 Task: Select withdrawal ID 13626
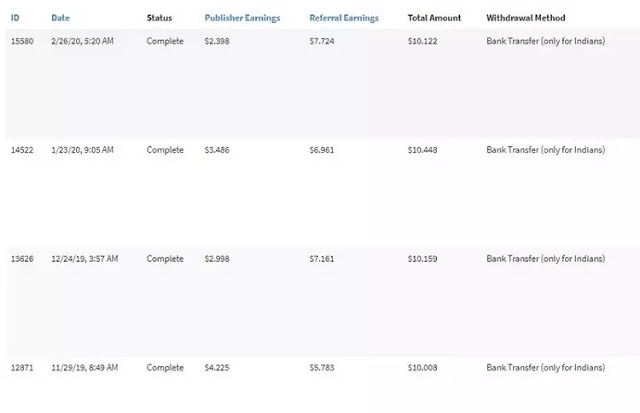coord(22,259)
